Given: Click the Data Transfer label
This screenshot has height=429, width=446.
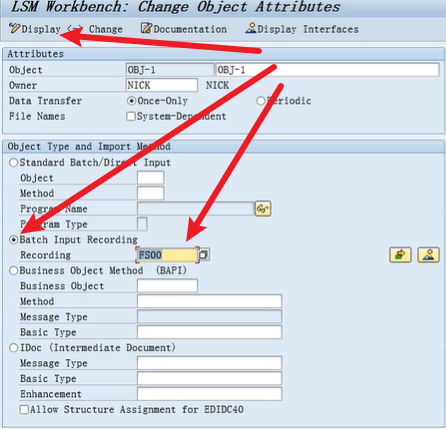Looking at the screenshot, I should point(45,101).
